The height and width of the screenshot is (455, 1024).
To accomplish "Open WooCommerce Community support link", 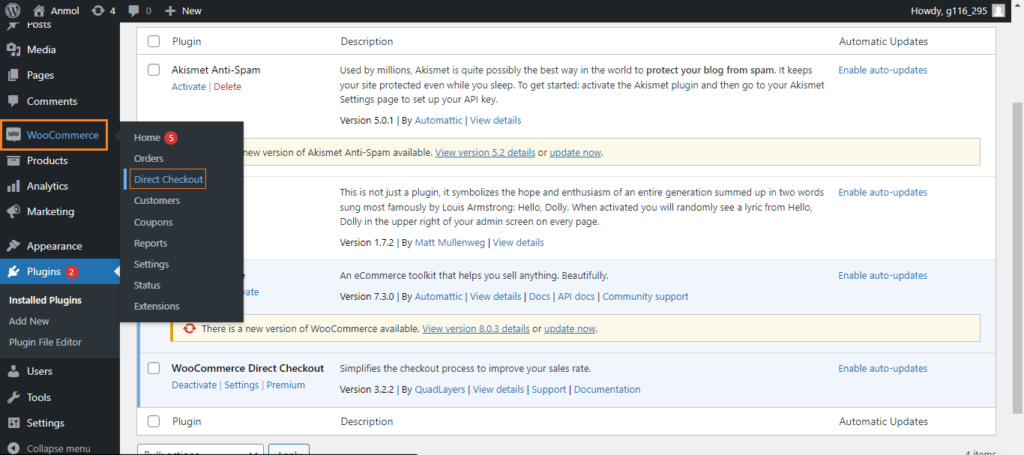I will point(645,296).
